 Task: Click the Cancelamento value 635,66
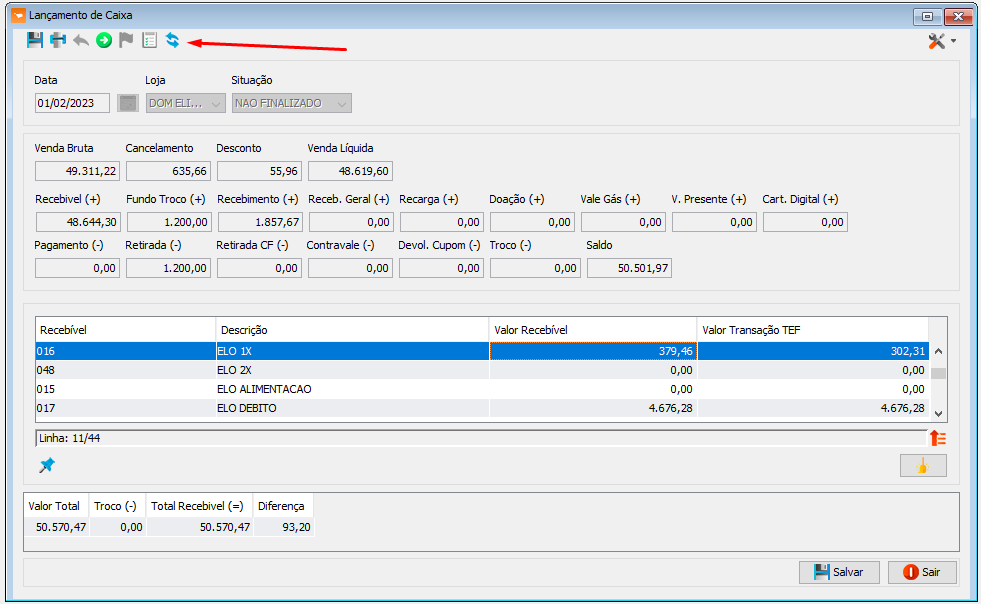pos(168,171)
